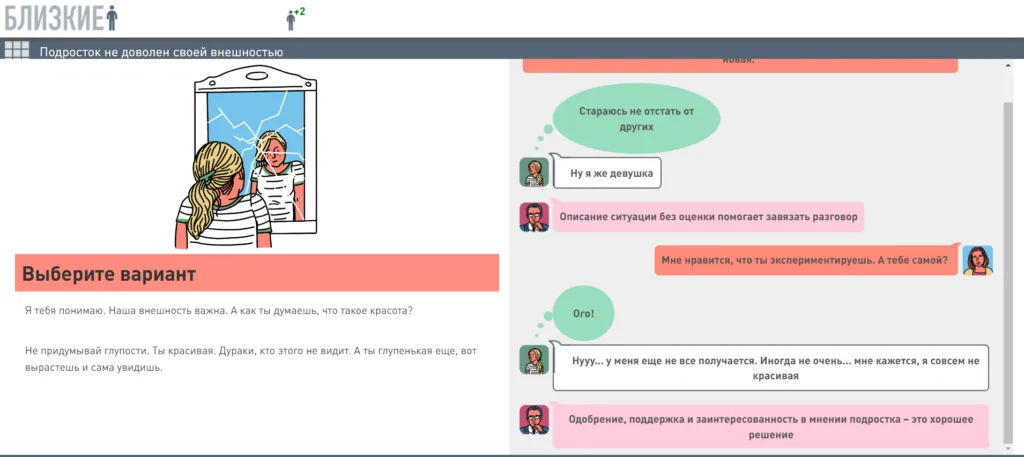
Task: Click the БЛИЗКИЕ logo
Action: coord(60,17)
